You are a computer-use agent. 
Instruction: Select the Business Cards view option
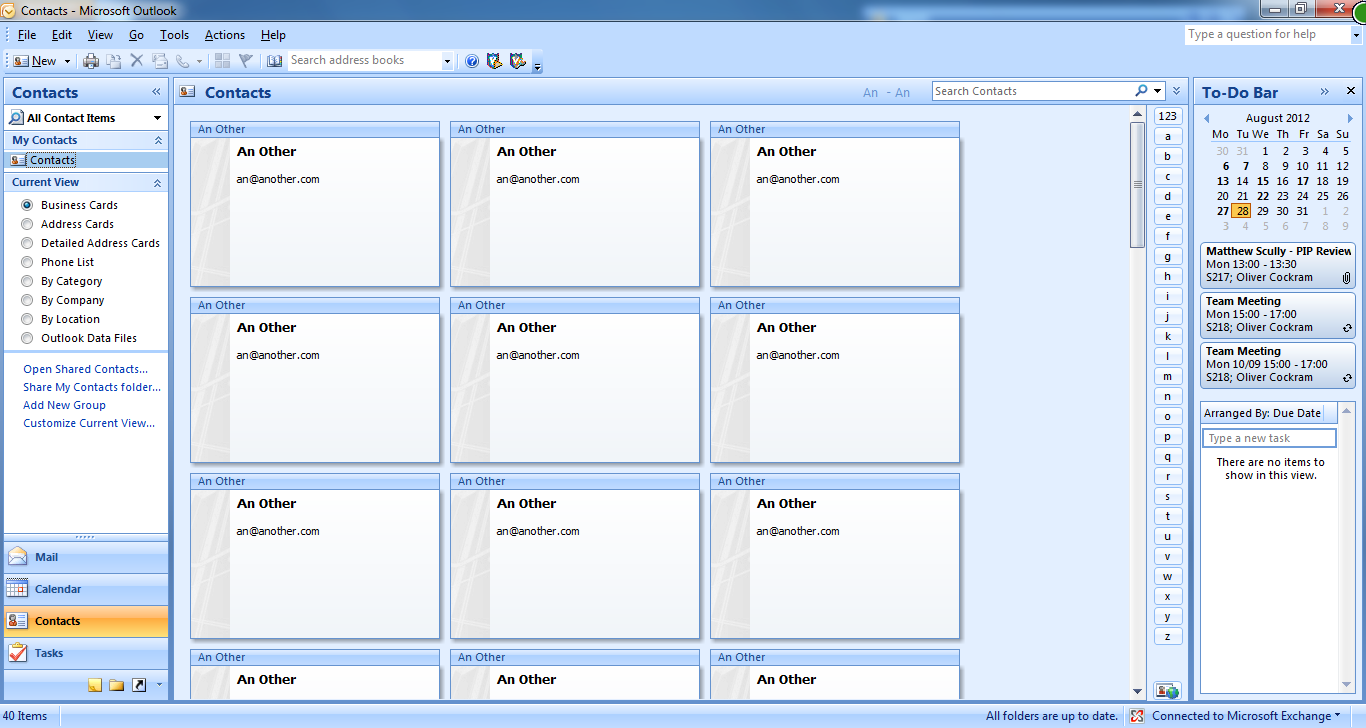pos(27,205)
